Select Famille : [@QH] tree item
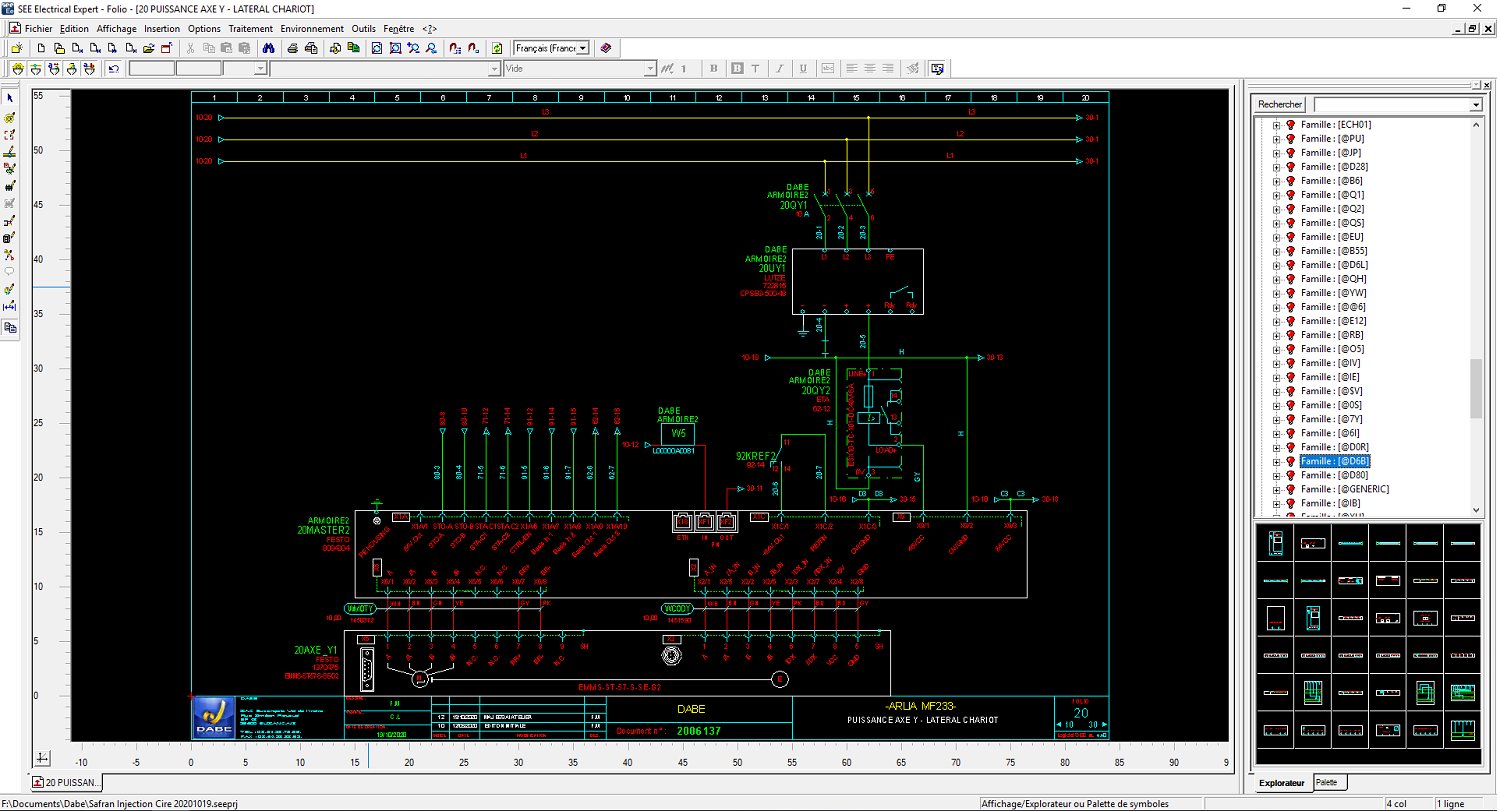 point(1333,279)
